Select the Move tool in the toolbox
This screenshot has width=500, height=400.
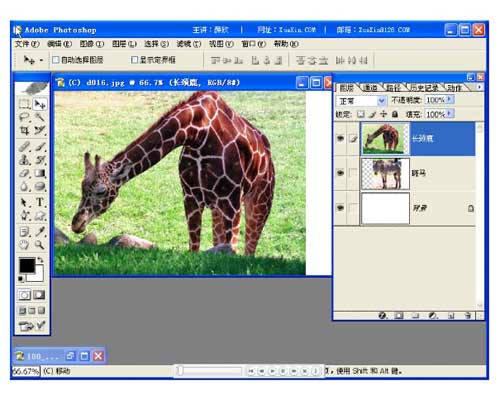tap(40, 104)
